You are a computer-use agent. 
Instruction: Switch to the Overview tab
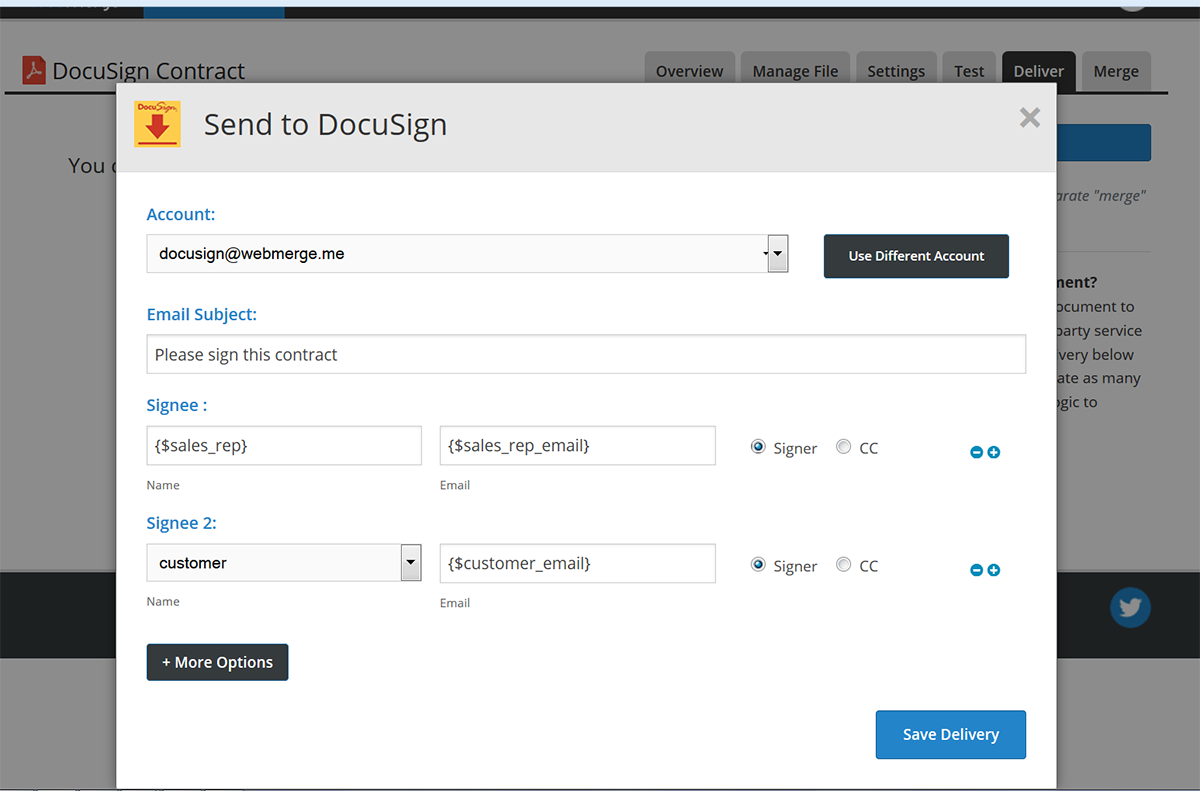(689, 71)
